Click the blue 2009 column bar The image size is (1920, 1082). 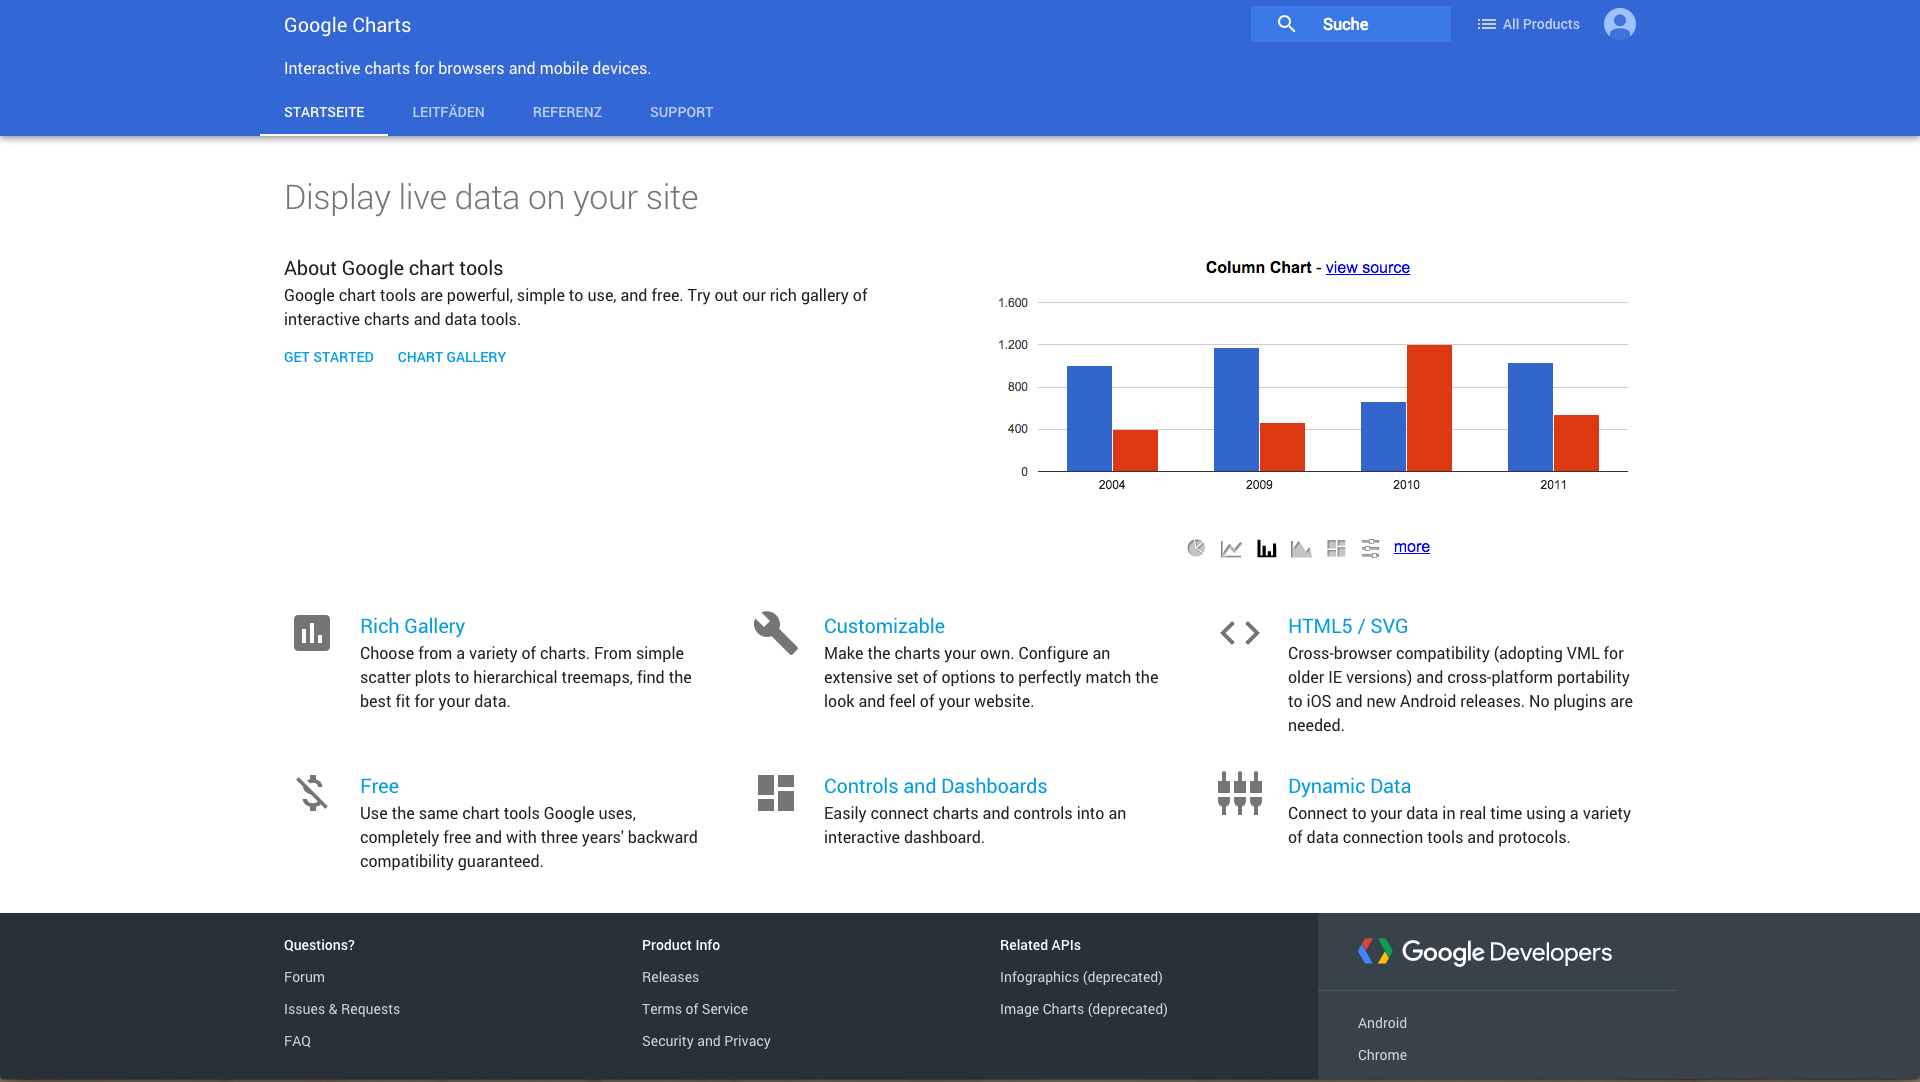1236,409
